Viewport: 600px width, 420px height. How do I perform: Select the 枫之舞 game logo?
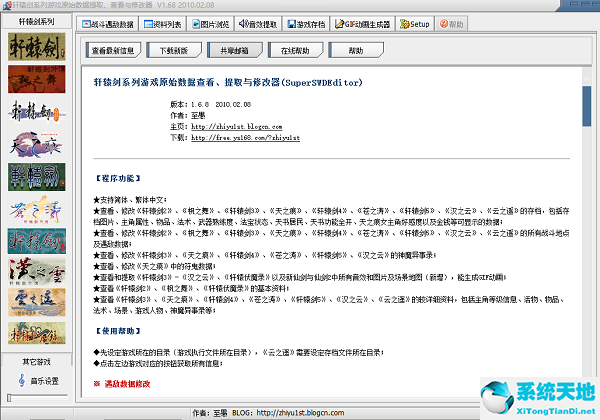(x=37, y=79)
